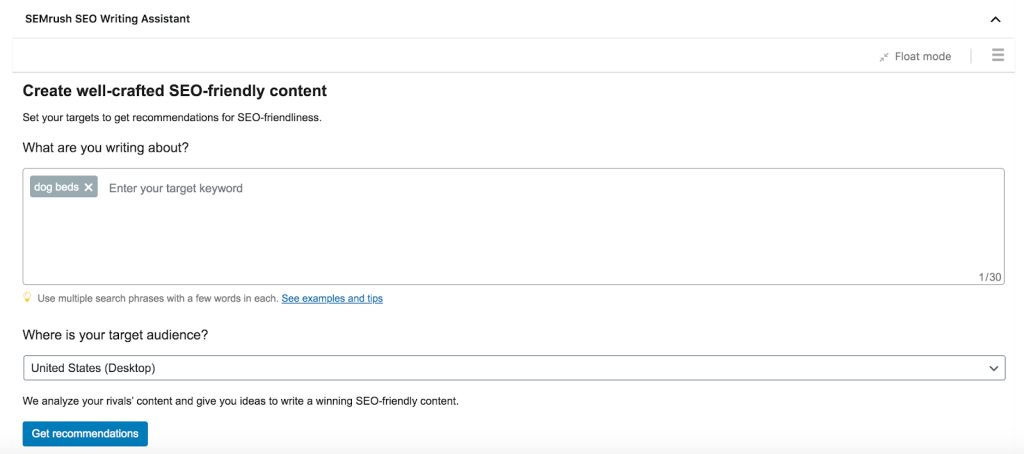Click the 'What are you writing about?' label
This screenshot has height=454, width=1024.
click(106, 148)
